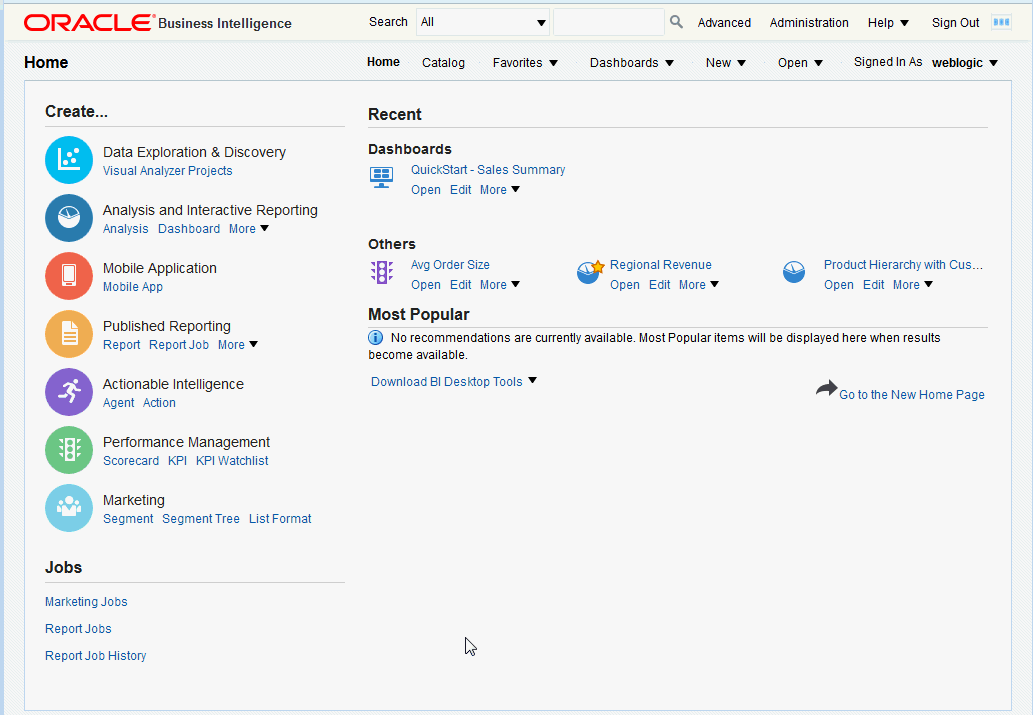Expand the Open menu in the header
Viewport: 1033px width, 715px height.
(x=800, y=63)
